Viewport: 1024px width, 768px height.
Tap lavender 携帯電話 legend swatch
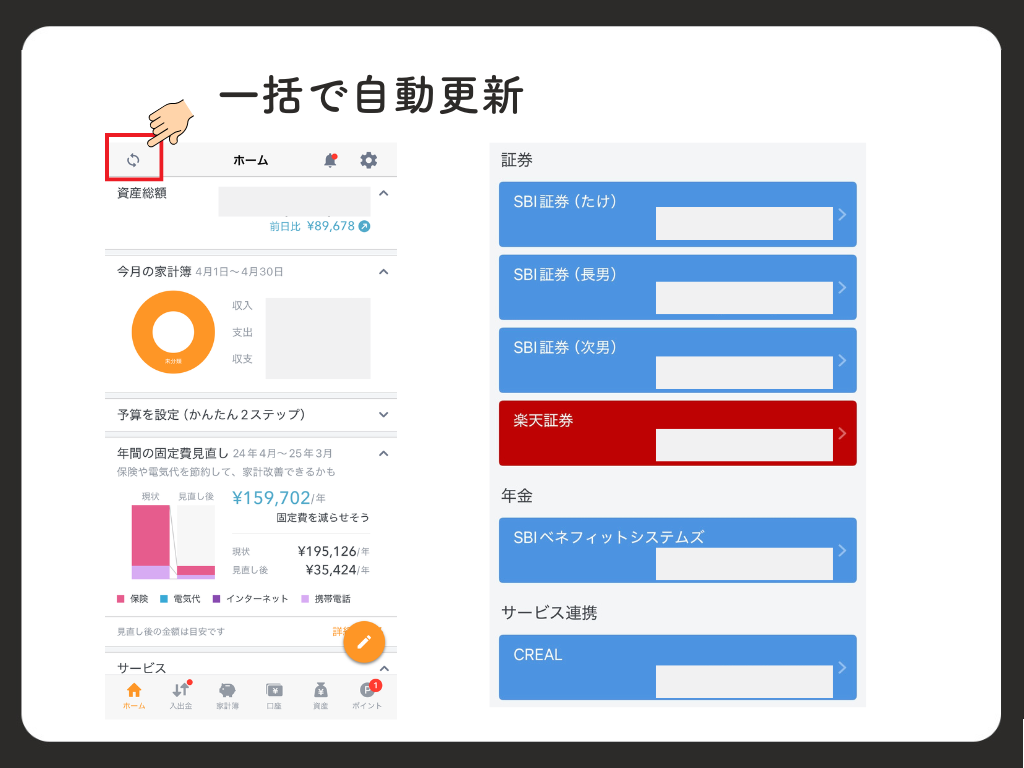(305, 599)
